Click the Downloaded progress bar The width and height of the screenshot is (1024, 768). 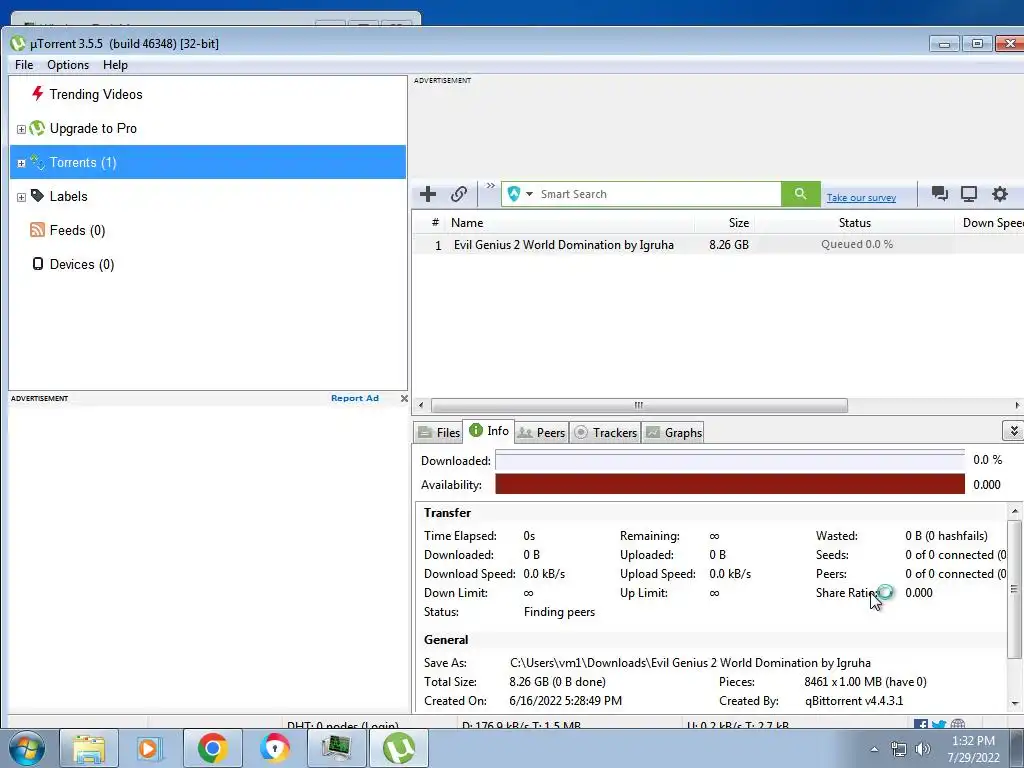click(729, 460)
